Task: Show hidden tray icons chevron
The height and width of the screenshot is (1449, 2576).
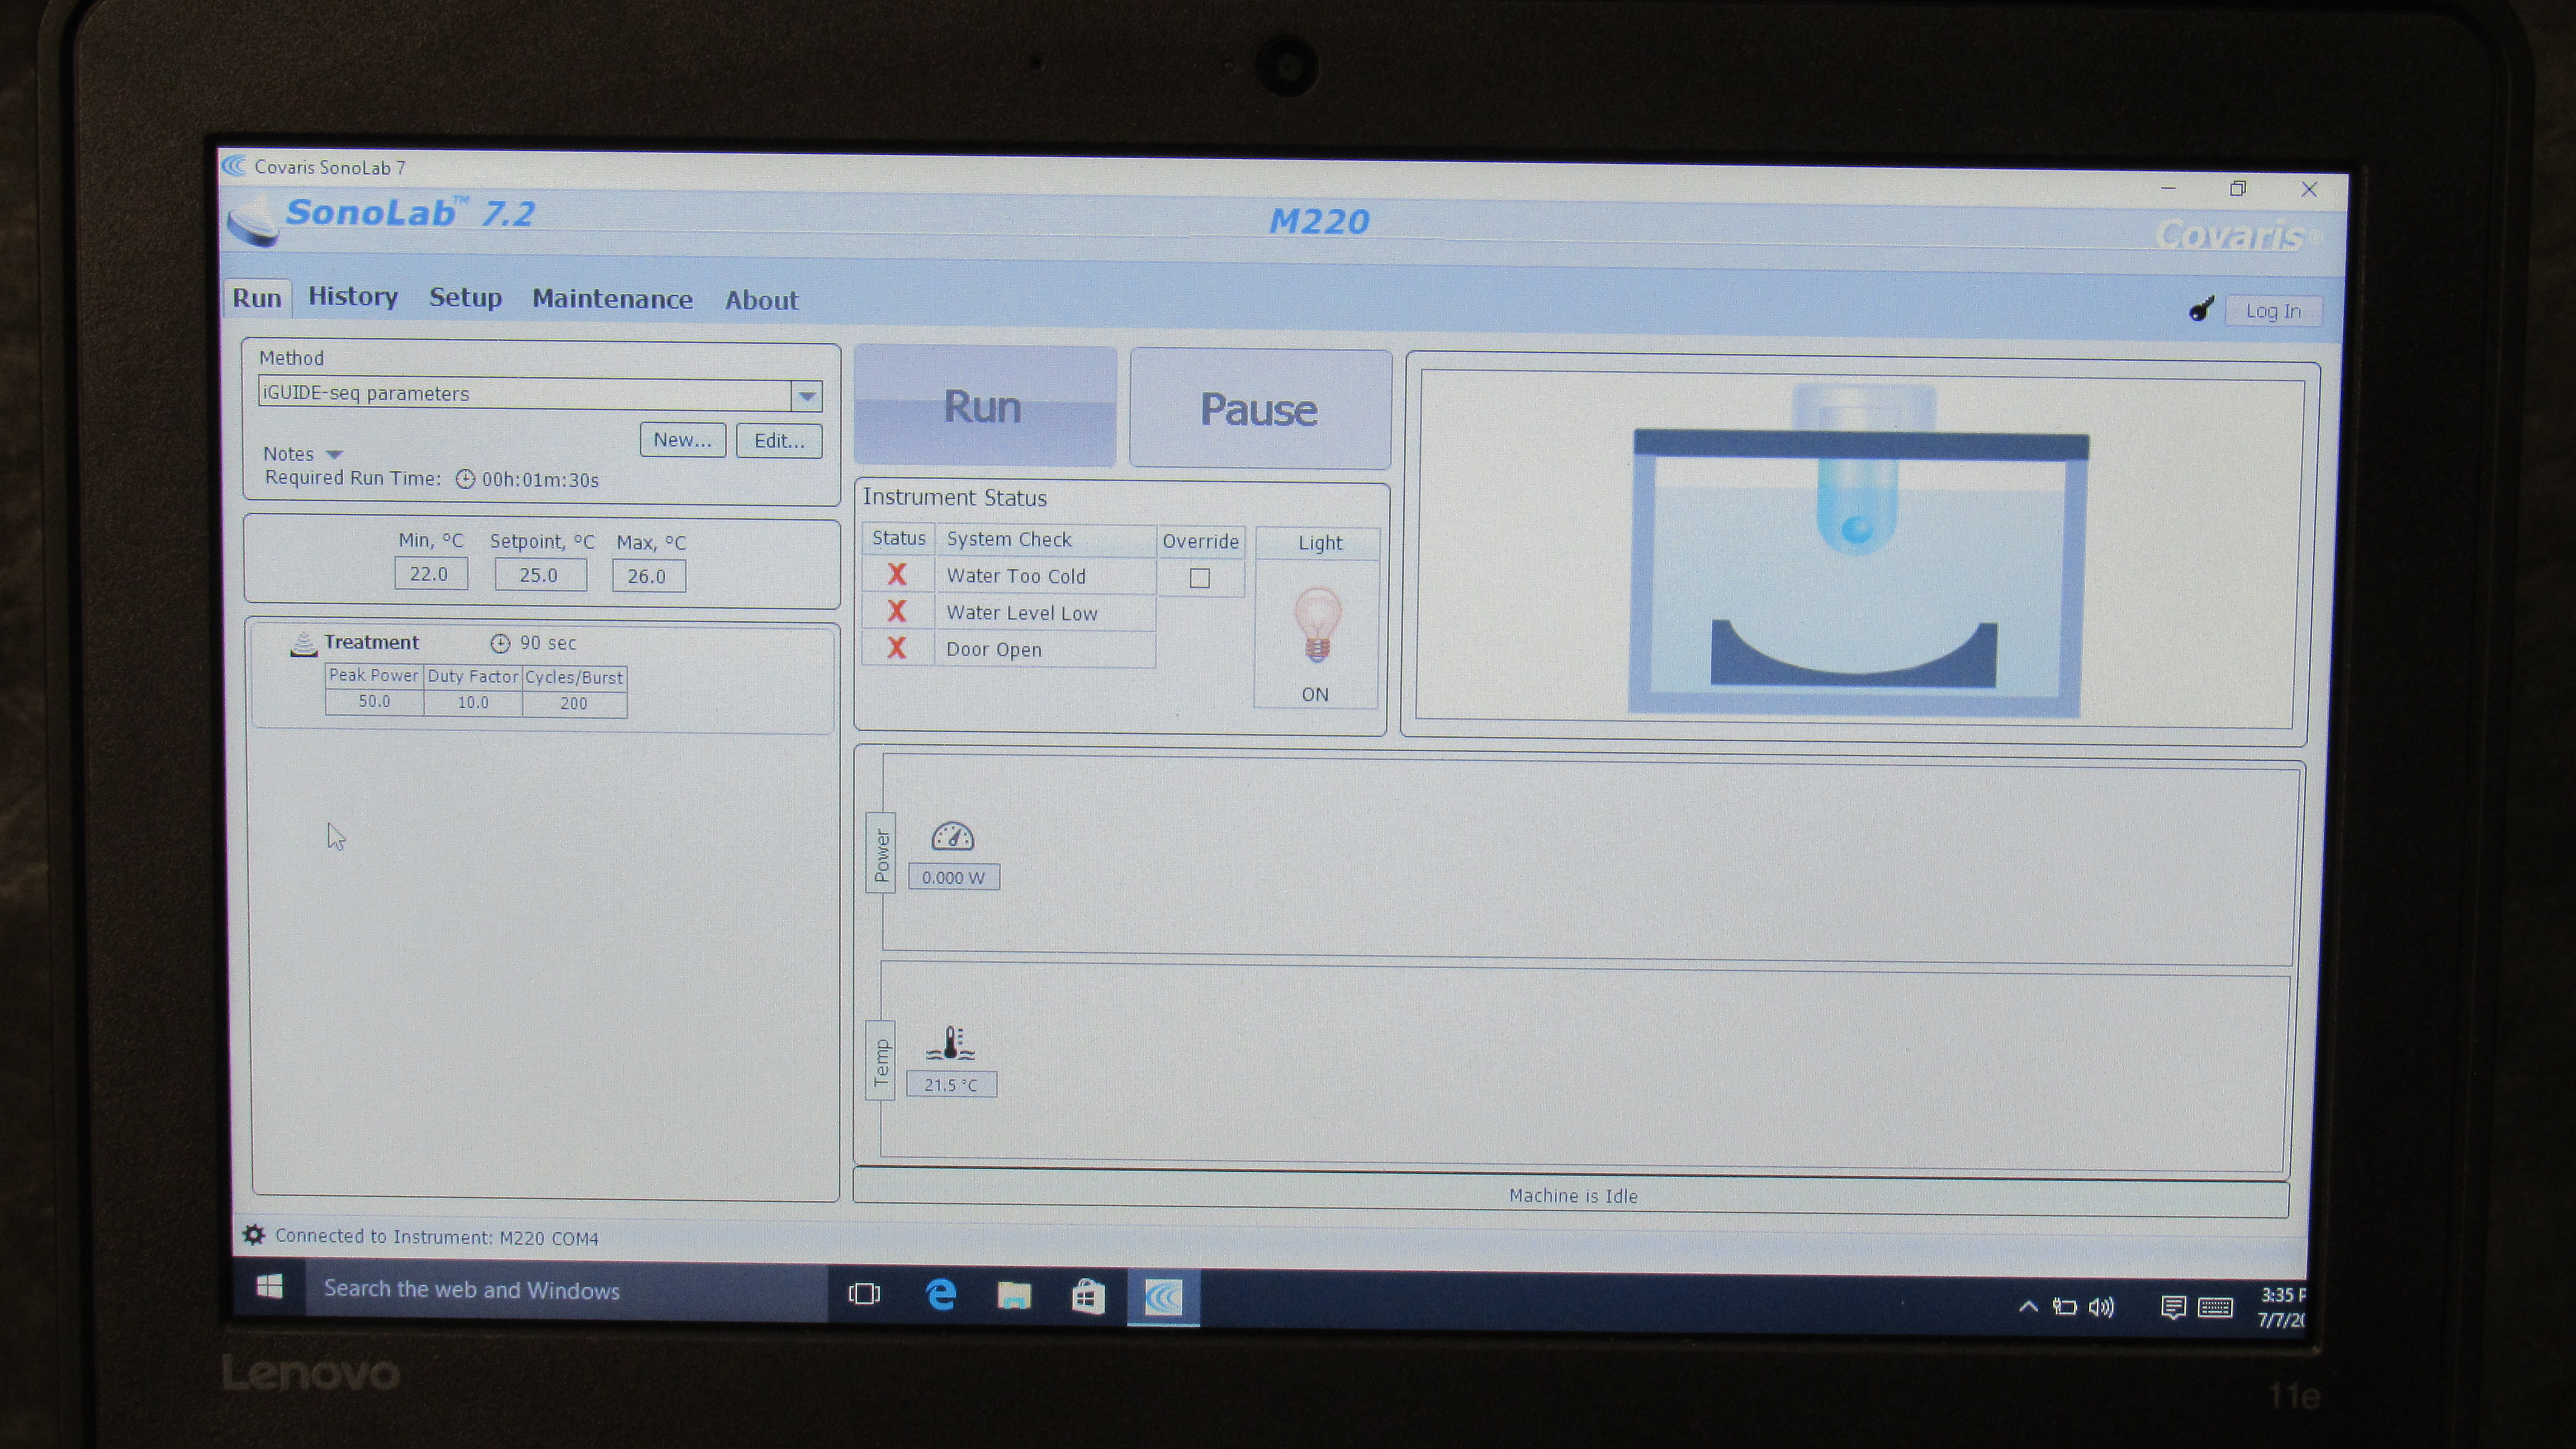Action: click(x=2028, y=1306)
